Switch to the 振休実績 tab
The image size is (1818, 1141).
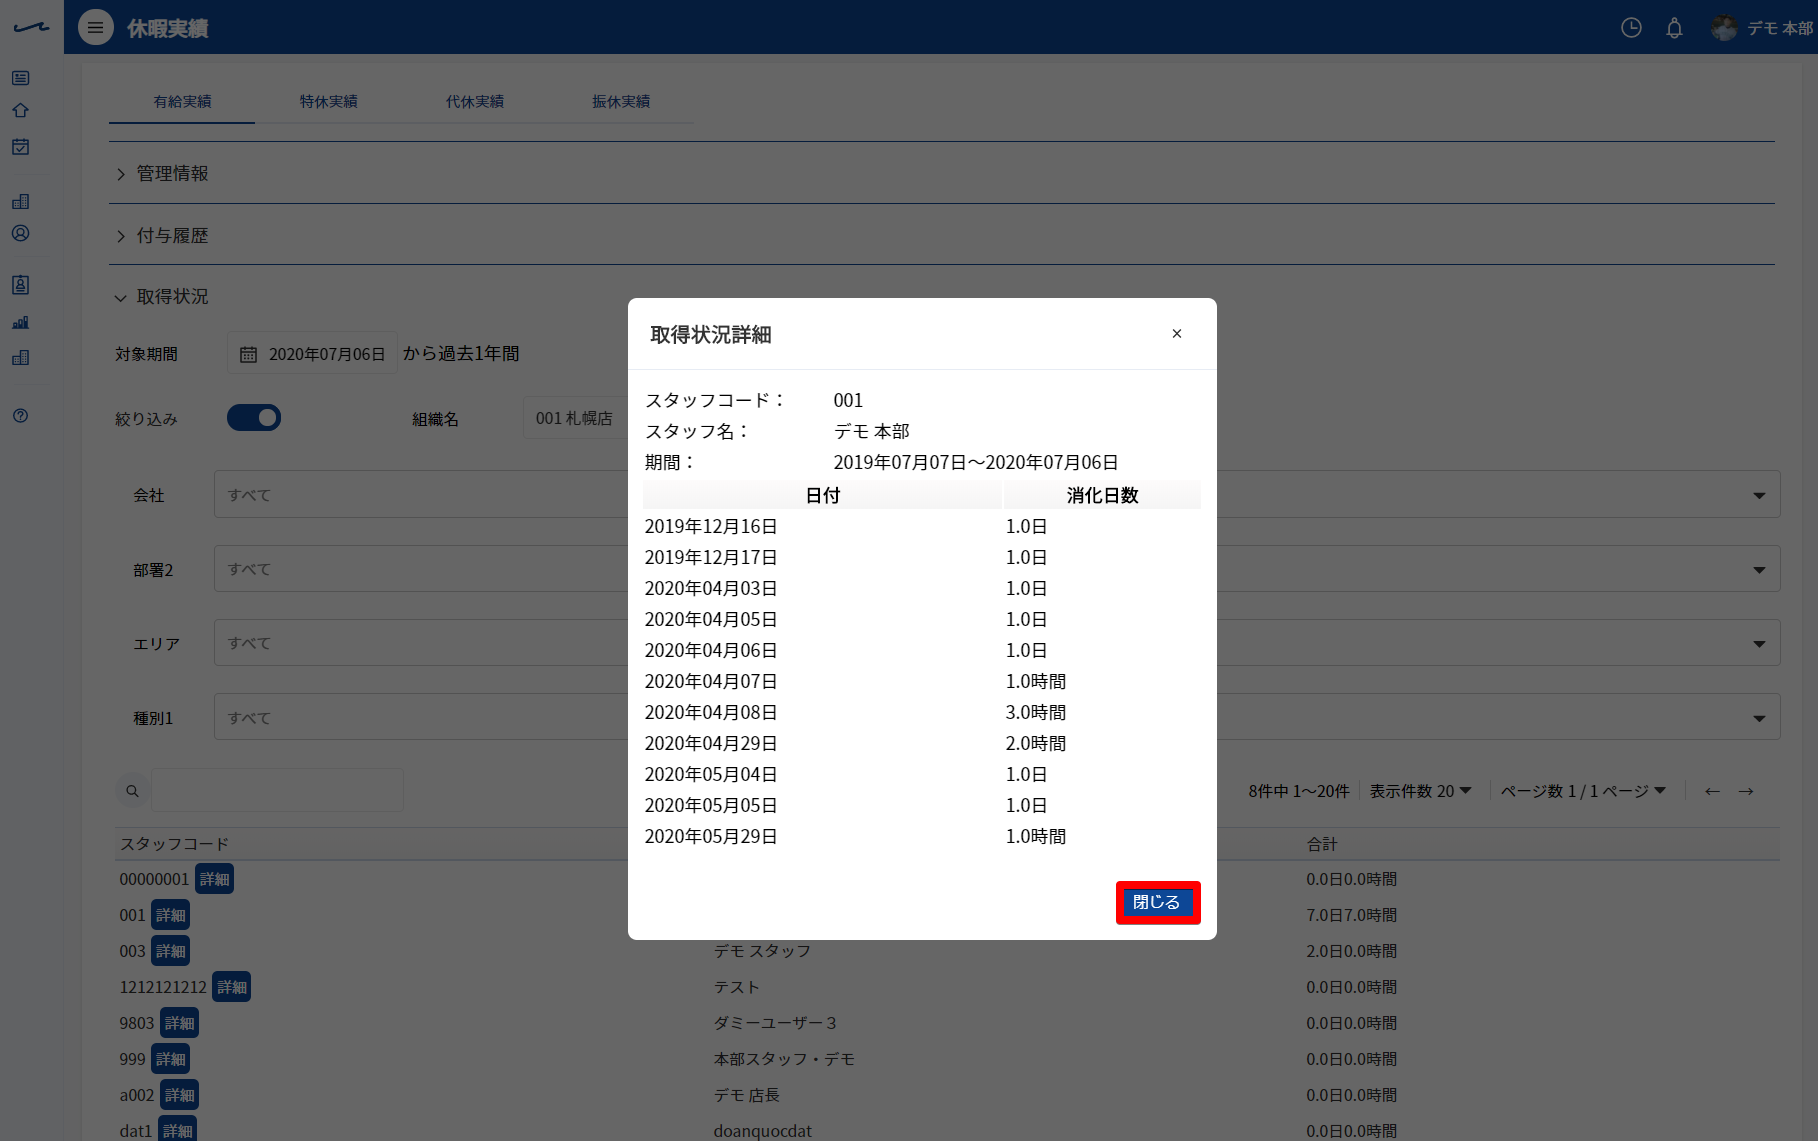(x=621, y=102)
